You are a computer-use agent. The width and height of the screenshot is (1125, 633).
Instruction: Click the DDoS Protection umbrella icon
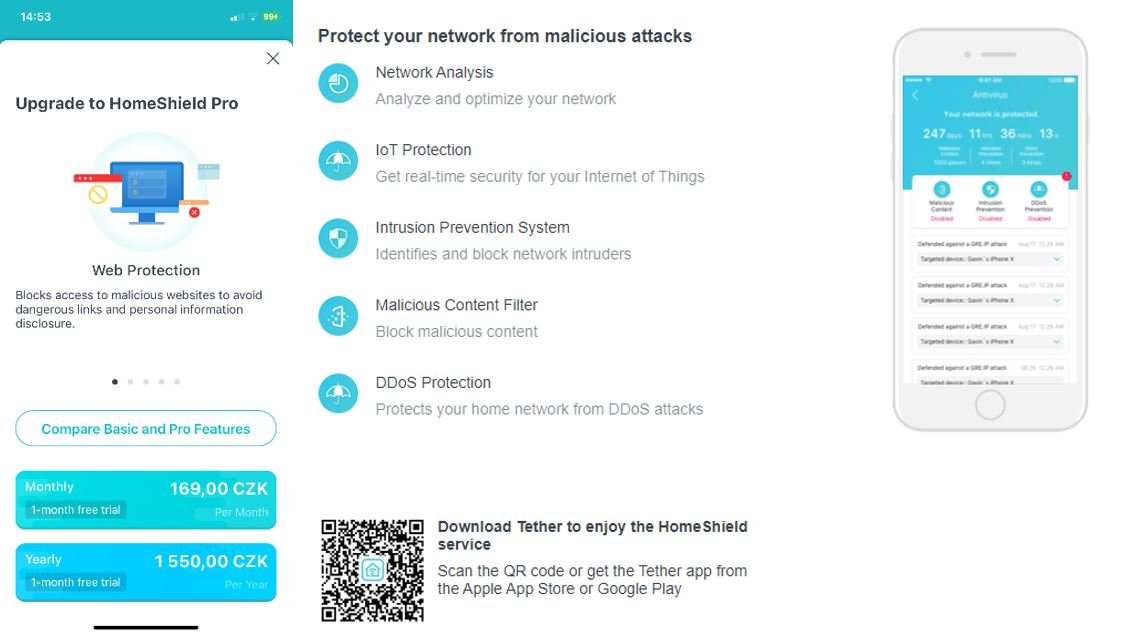click(338, 393)
